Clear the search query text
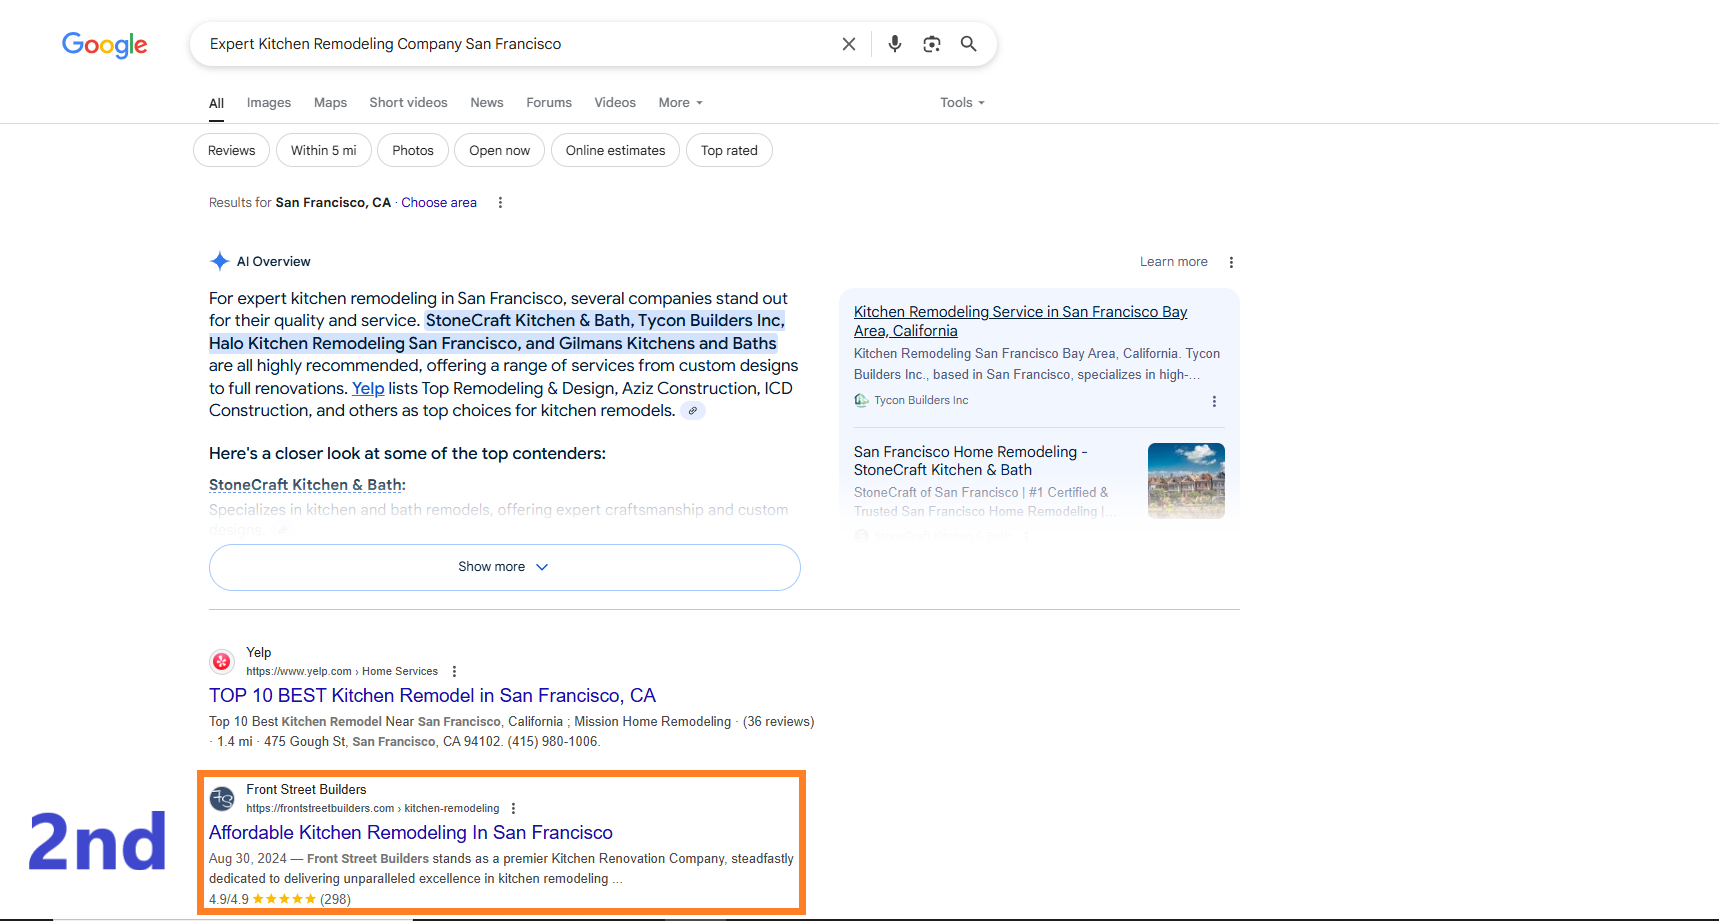Image resolution: width=1719 pixels, height=921 pixels. pos(849,44)
